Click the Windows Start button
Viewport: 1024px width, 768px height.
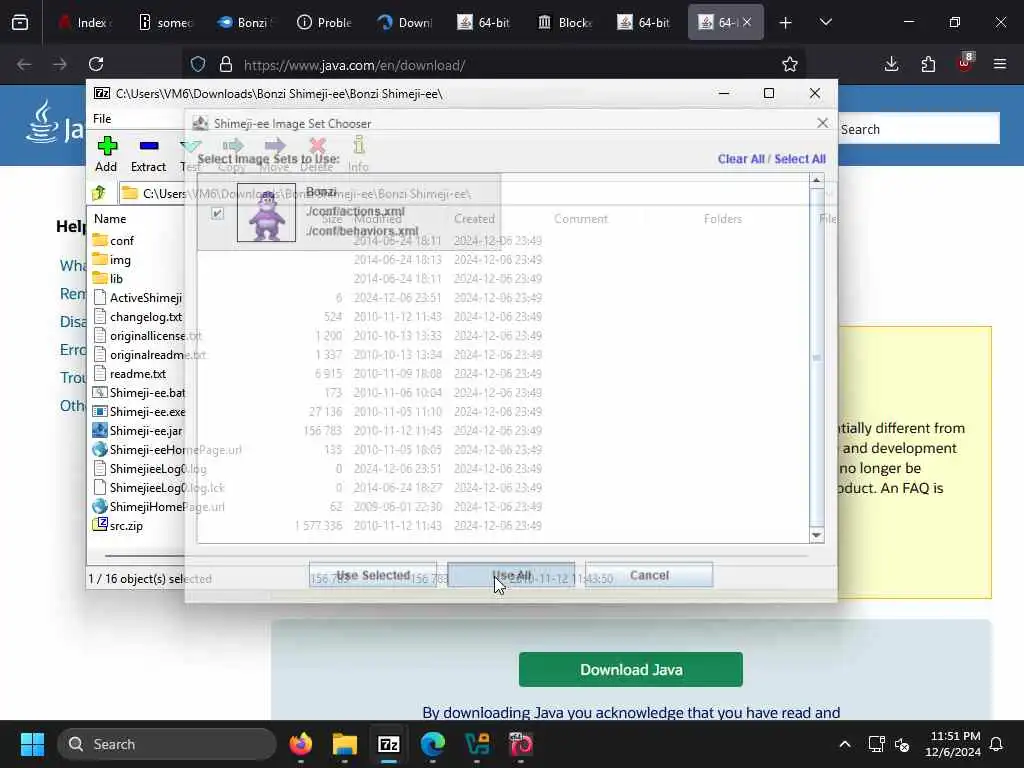[32, 744]
